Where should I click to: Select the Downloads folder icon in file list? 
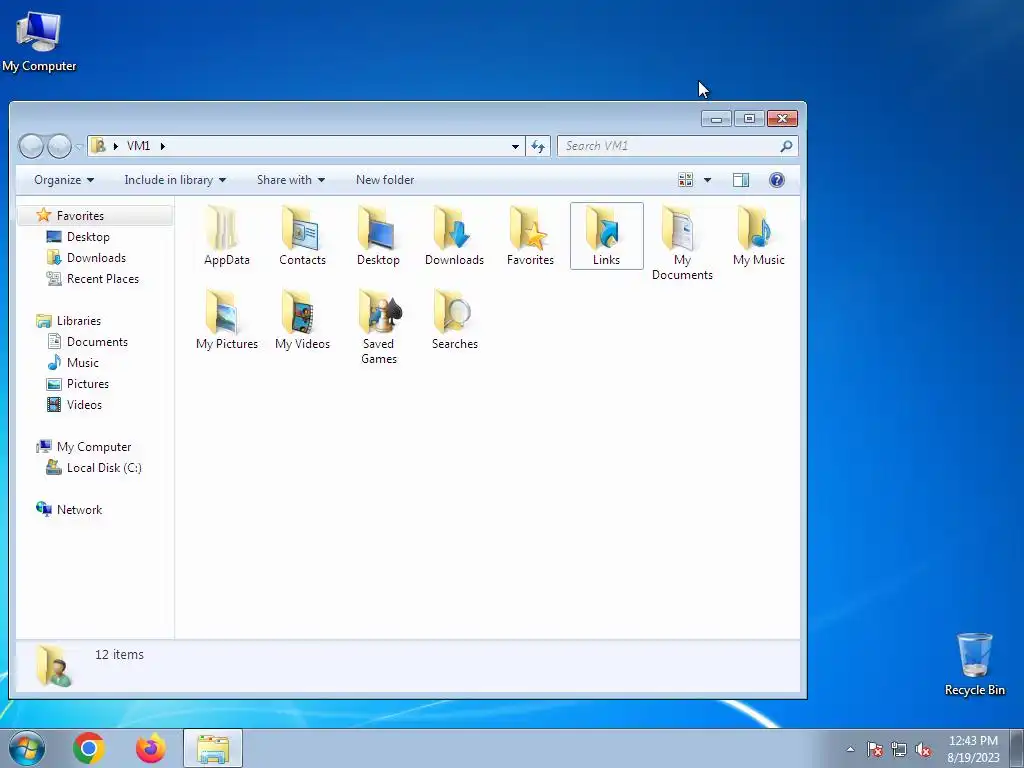pyautogui.click(x=455, y=236)
